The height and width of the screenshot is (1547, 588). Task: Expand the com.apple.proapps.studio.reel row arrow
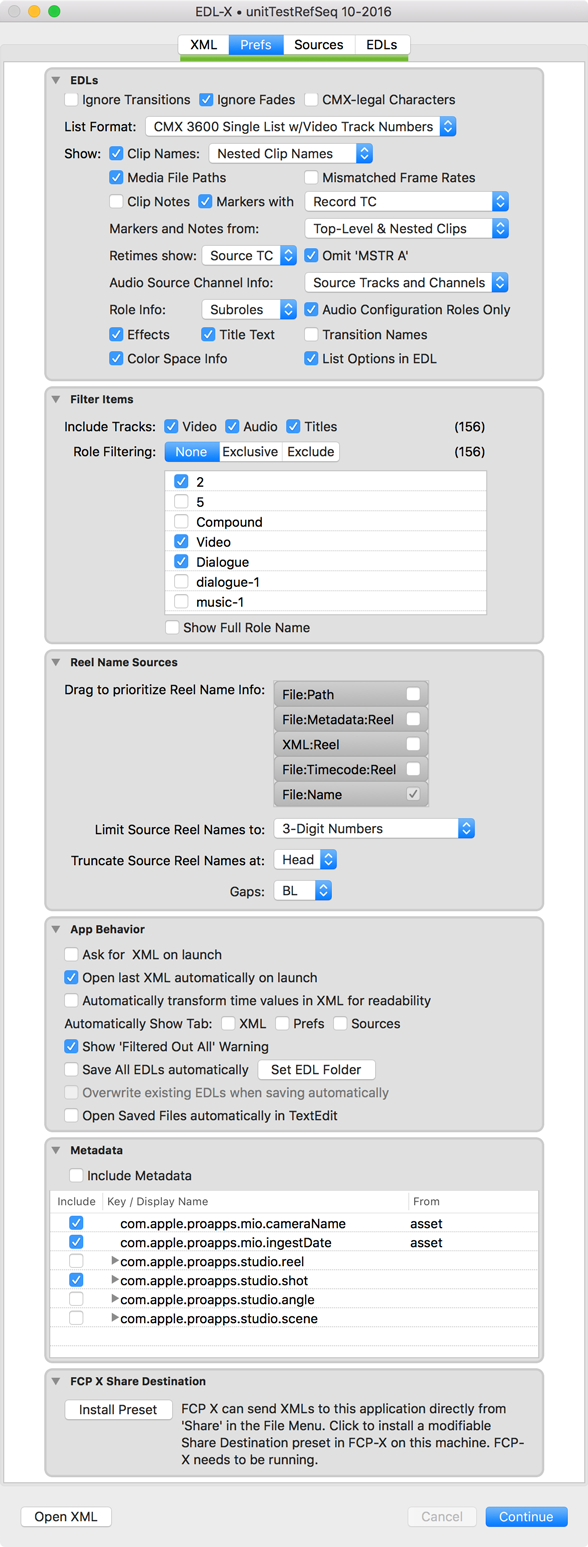click(115, 1261)
